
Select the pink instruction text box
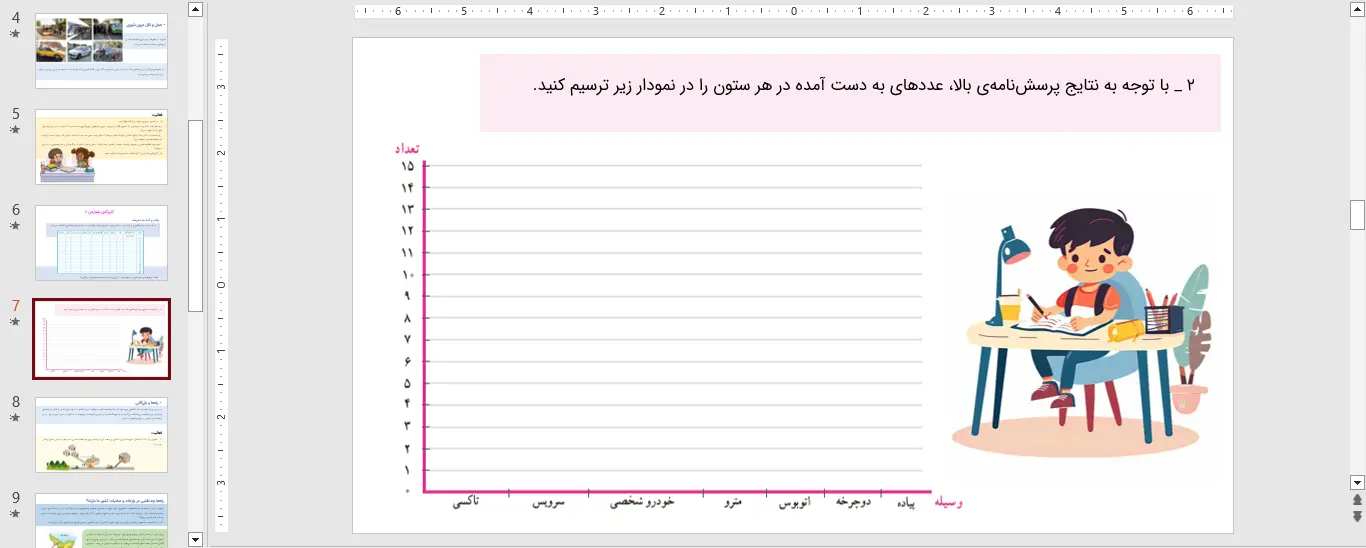(850, 93)
